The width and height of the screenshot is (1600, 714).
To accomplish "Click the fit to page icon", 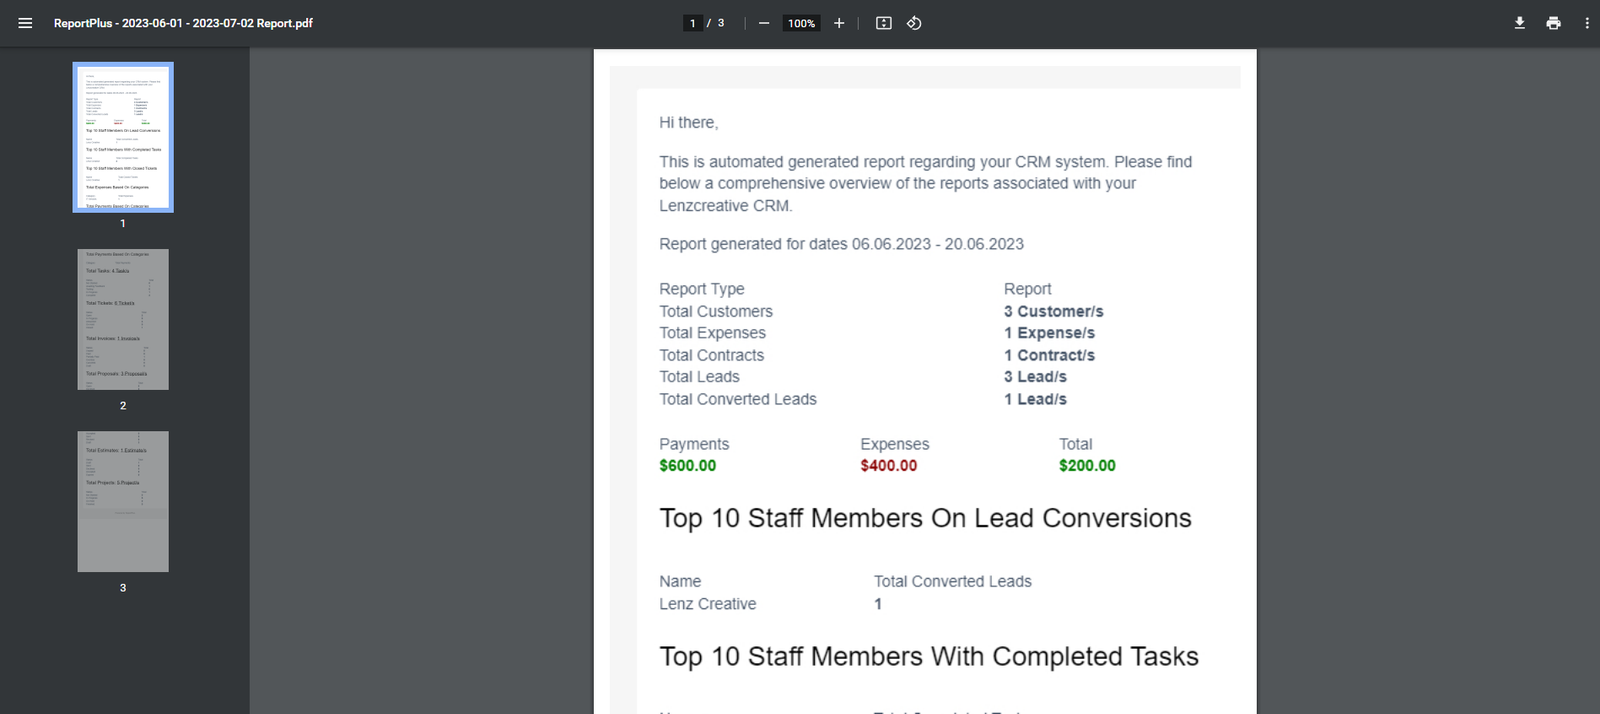I will (x=884, y=23).
